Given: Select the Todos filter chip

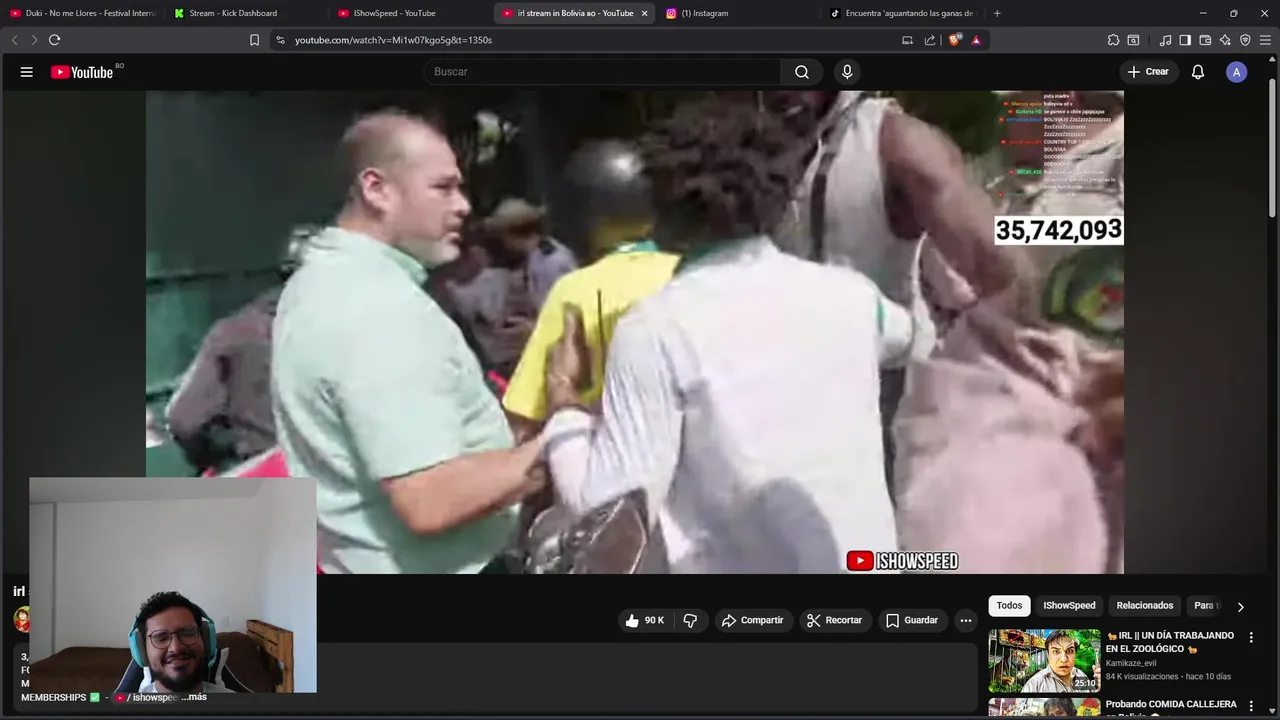Looking at the screenshot, I should [1009, 606].
